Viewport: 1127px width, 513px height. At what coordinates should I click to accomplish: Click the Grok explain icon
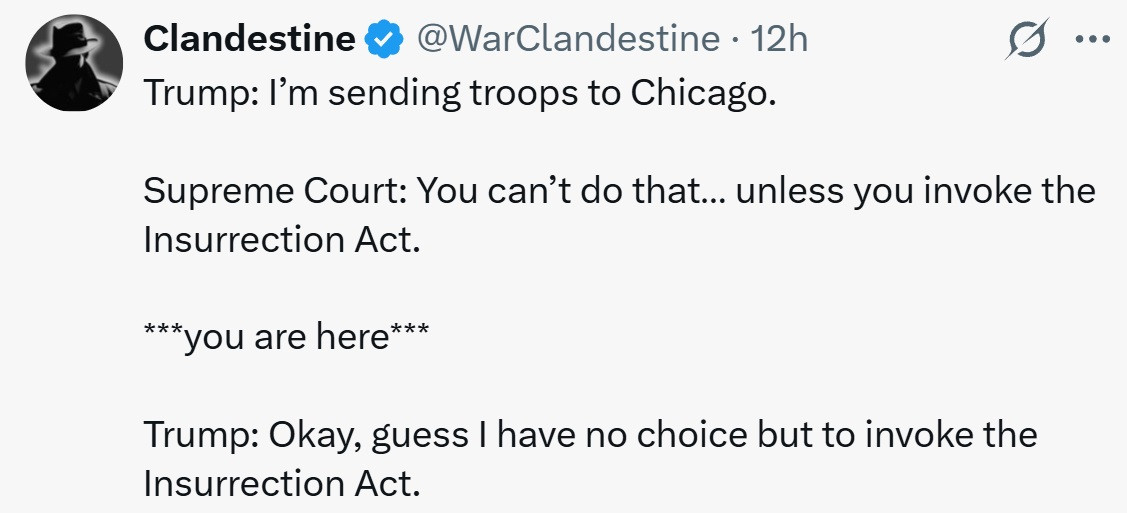point(1029,40)
